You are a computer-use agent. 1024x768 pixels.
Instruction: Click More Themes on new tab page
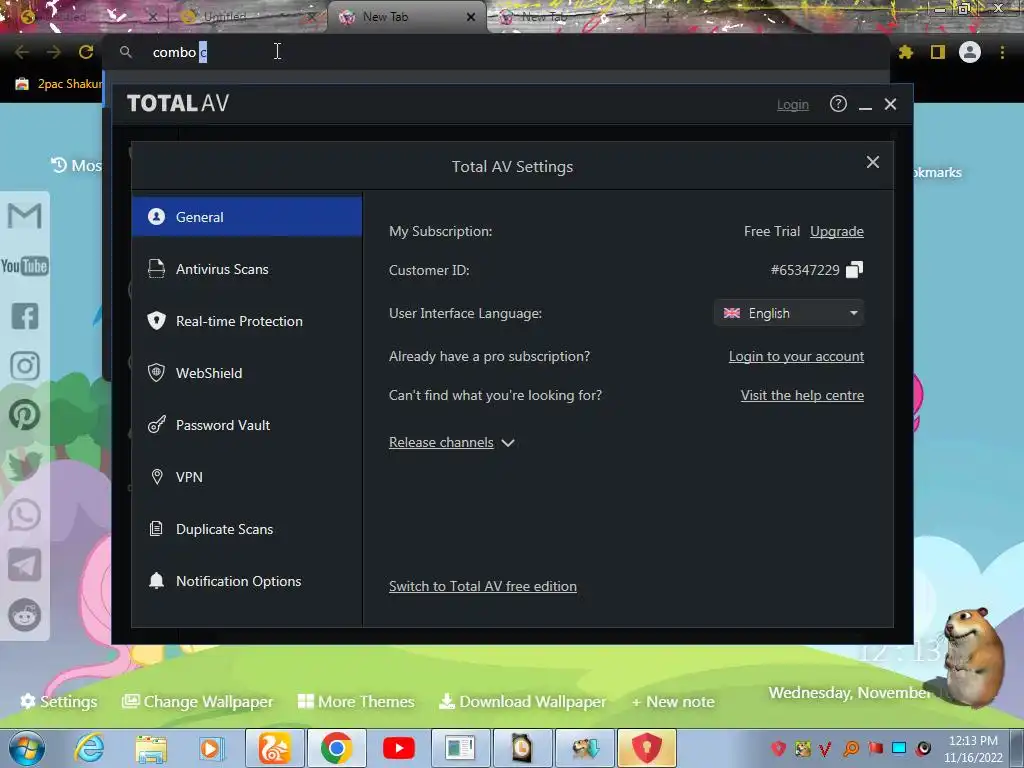click(x=356, y=701)
